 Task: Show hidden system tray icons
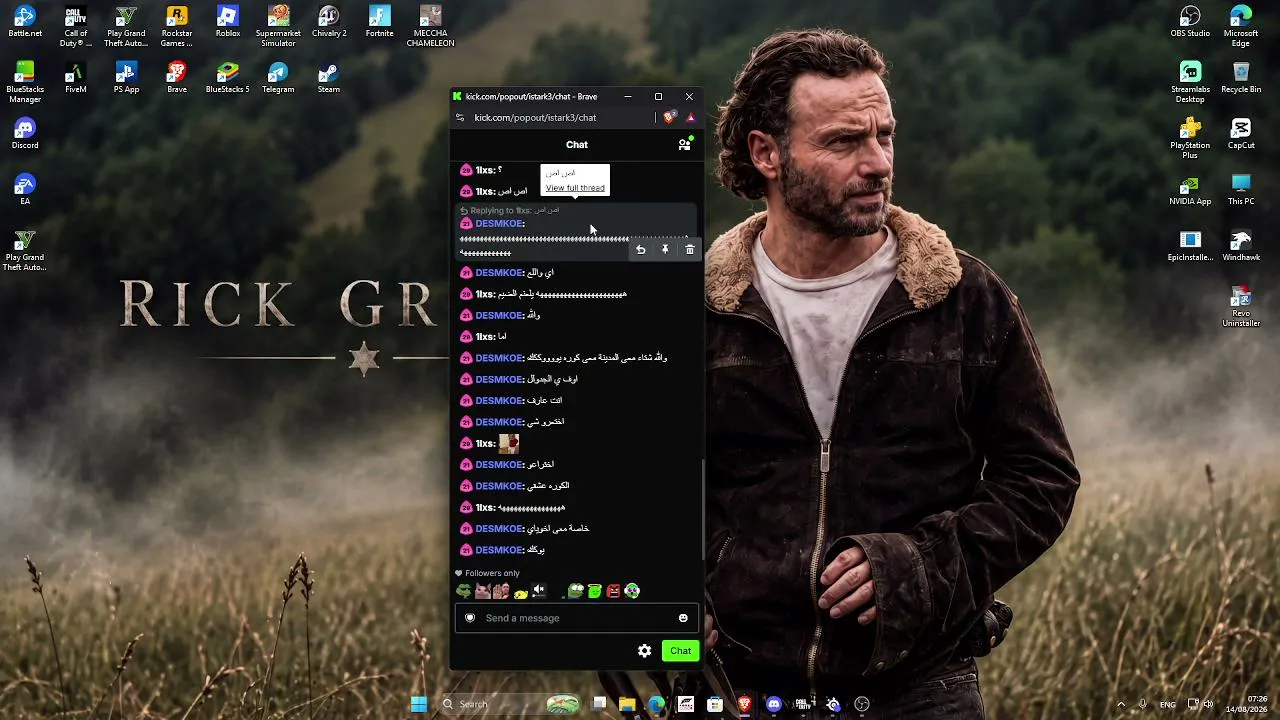tap(1121, 704)
